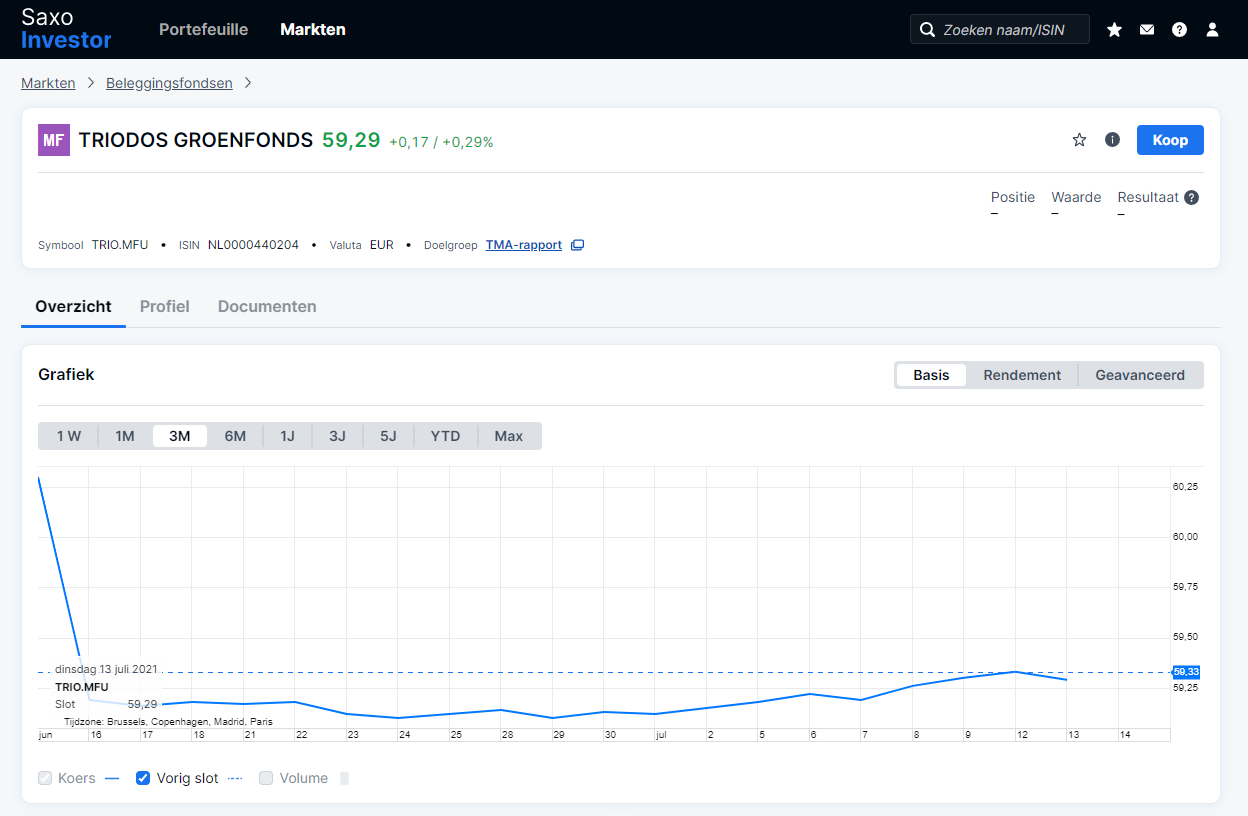Click the MF fund type badge
Screen dimensions: 1248x816
pyautogui.click(x=54, y=140)
